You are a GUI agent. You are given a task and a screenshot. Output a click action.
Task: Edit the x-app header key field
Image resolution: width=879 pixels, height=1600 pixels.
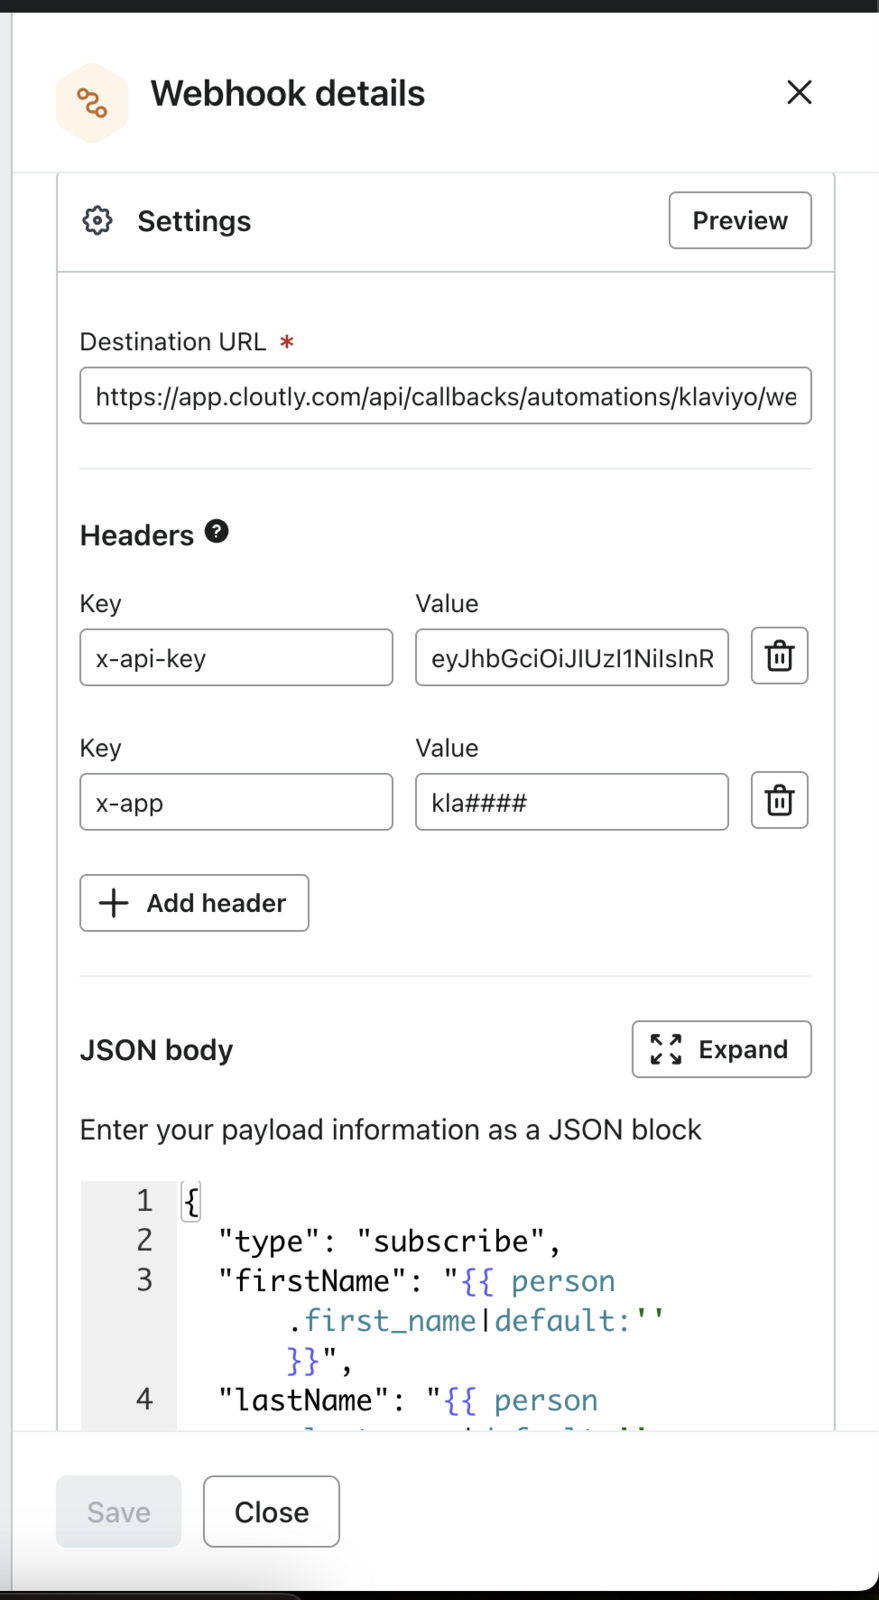click(236, 802)
